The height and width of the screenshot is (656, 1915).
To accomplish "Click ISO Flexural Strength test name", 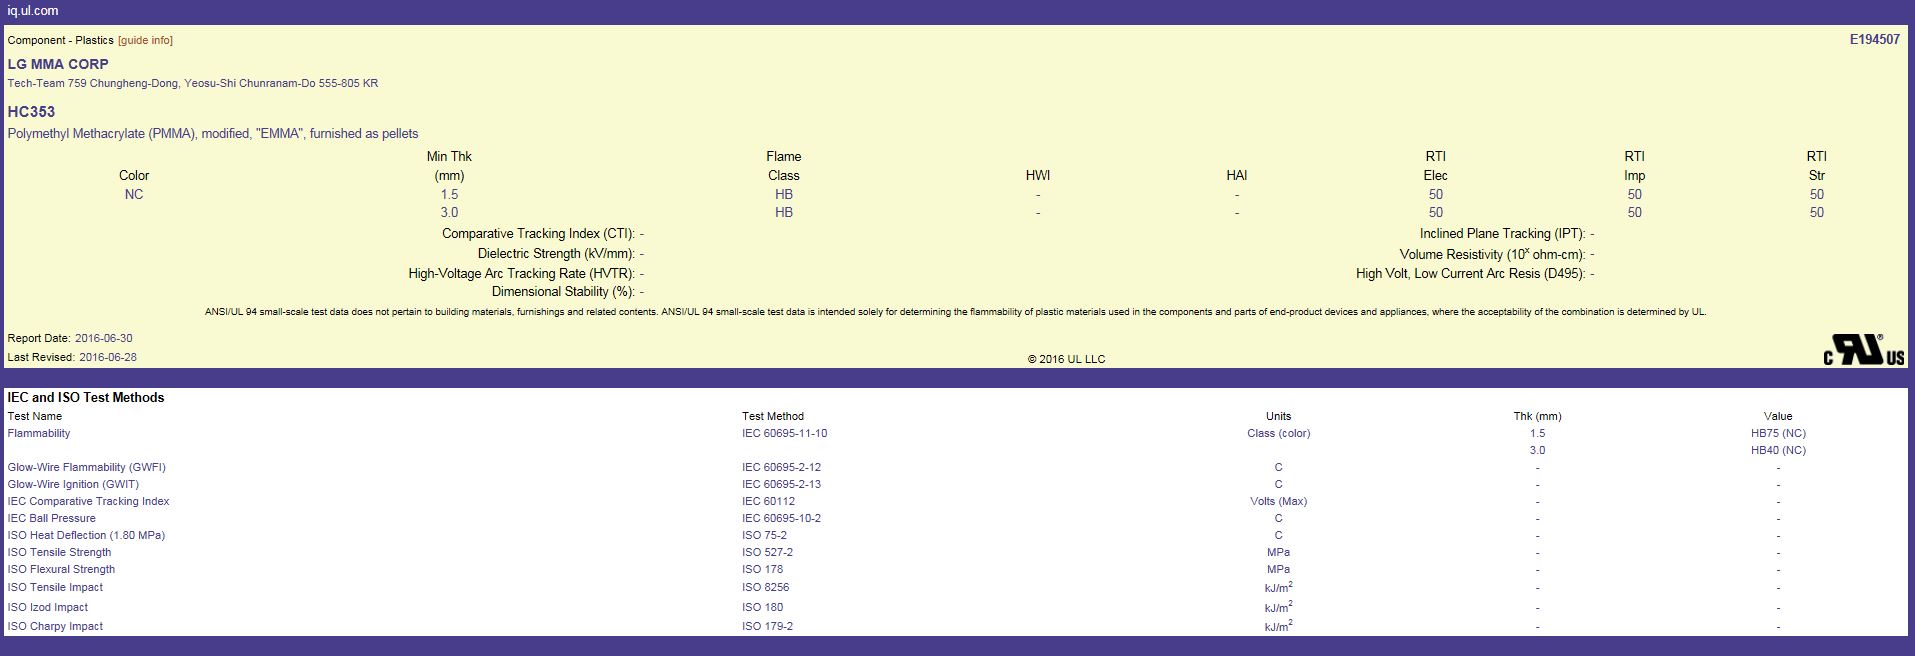I will click(x=62, y=569).
